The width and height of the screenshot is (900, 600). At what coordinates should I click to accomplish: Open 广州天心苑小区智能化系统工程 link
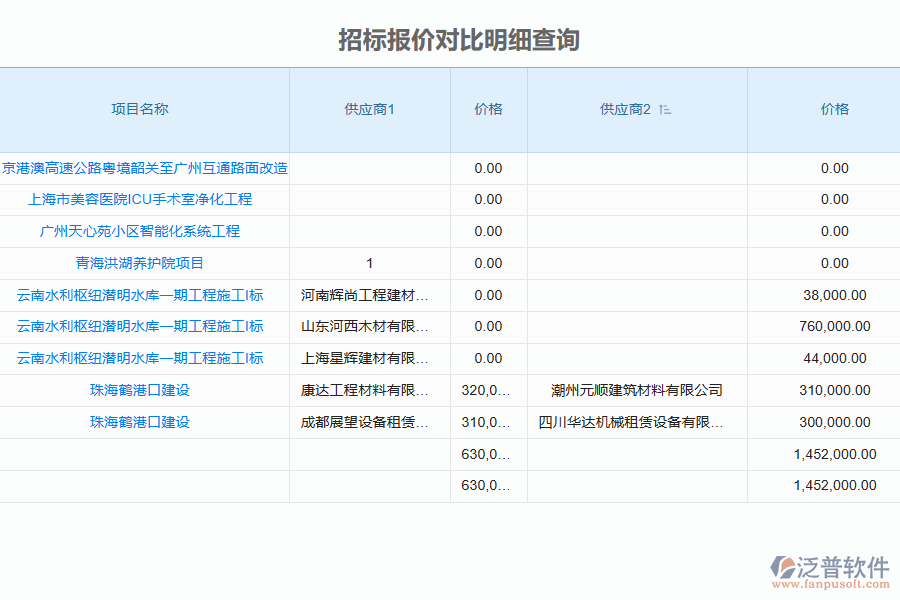(x=144, y=230)
